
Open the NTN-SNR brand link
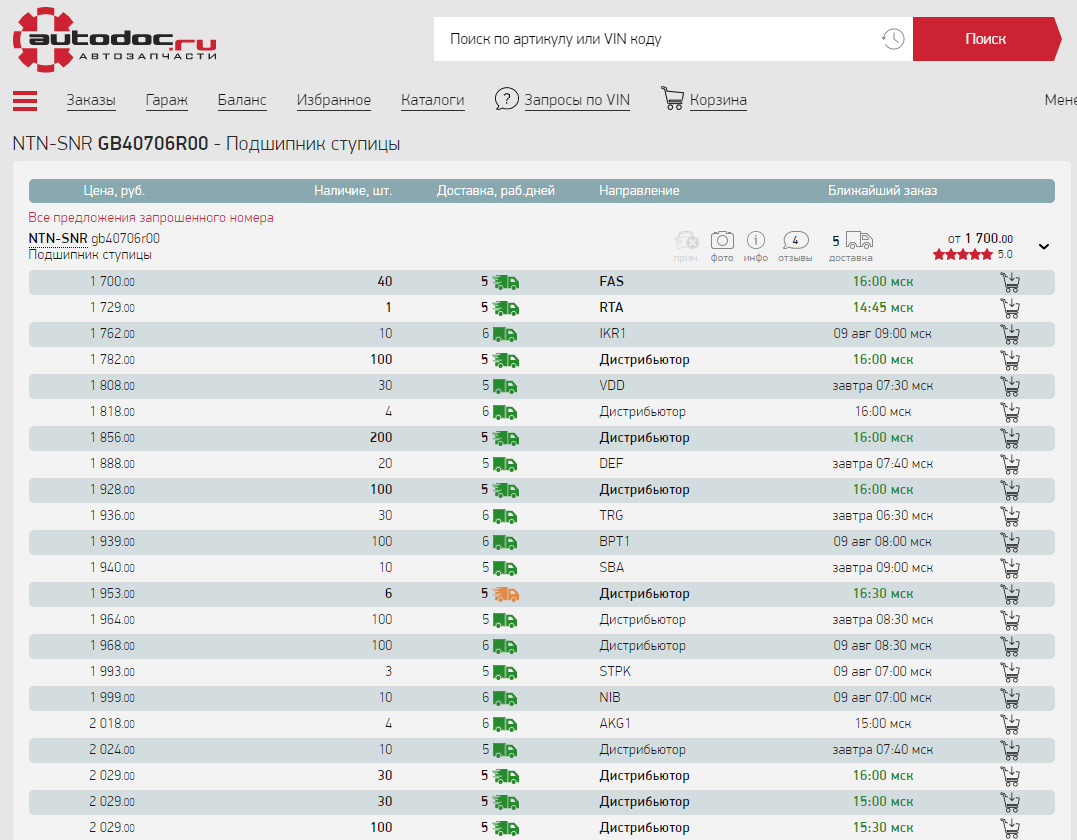pos(57,239)
